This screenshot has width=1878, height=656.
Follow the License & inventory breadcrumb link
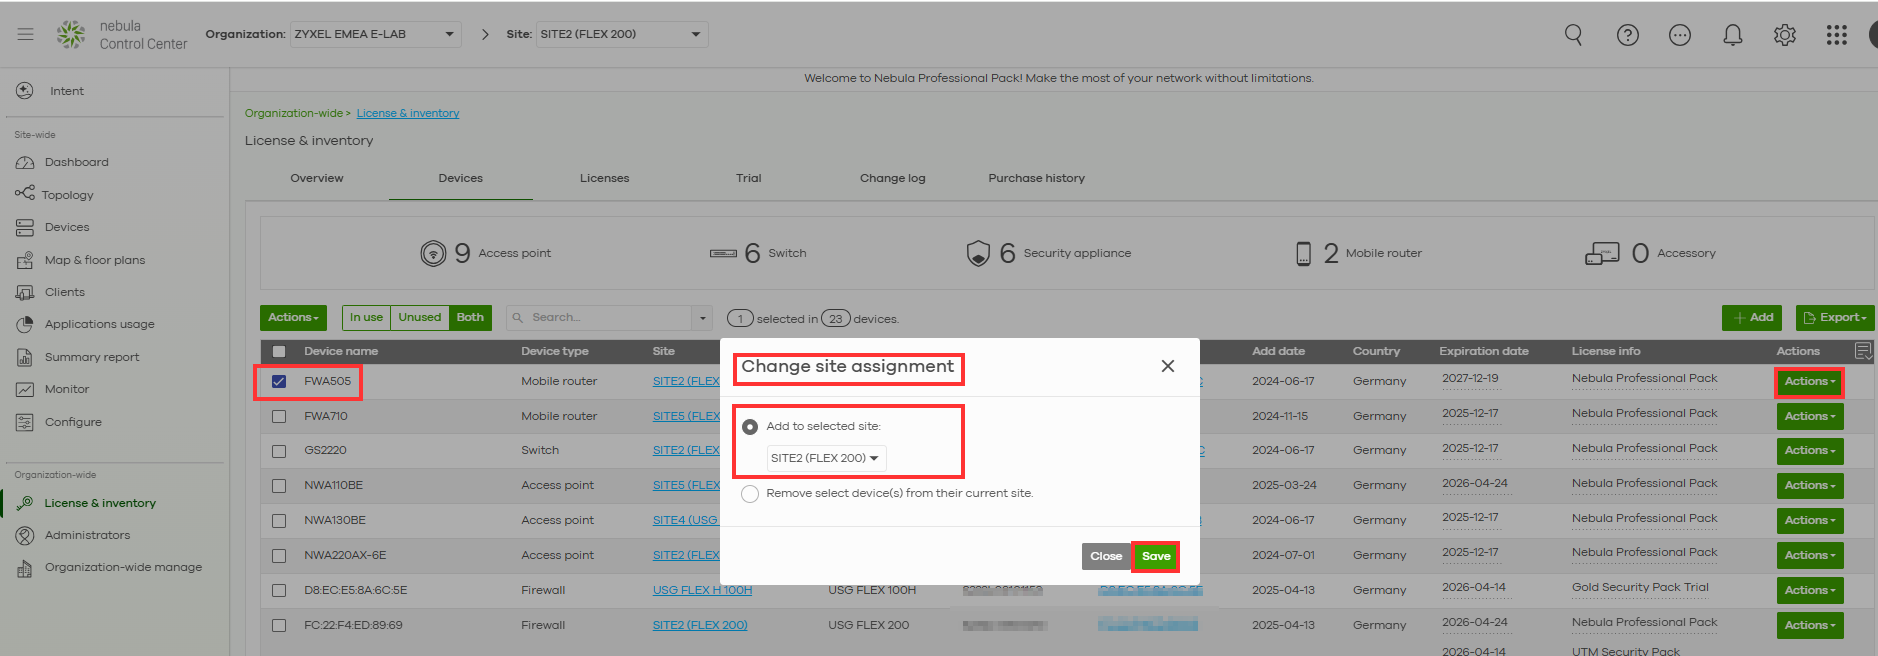point(408,113)
